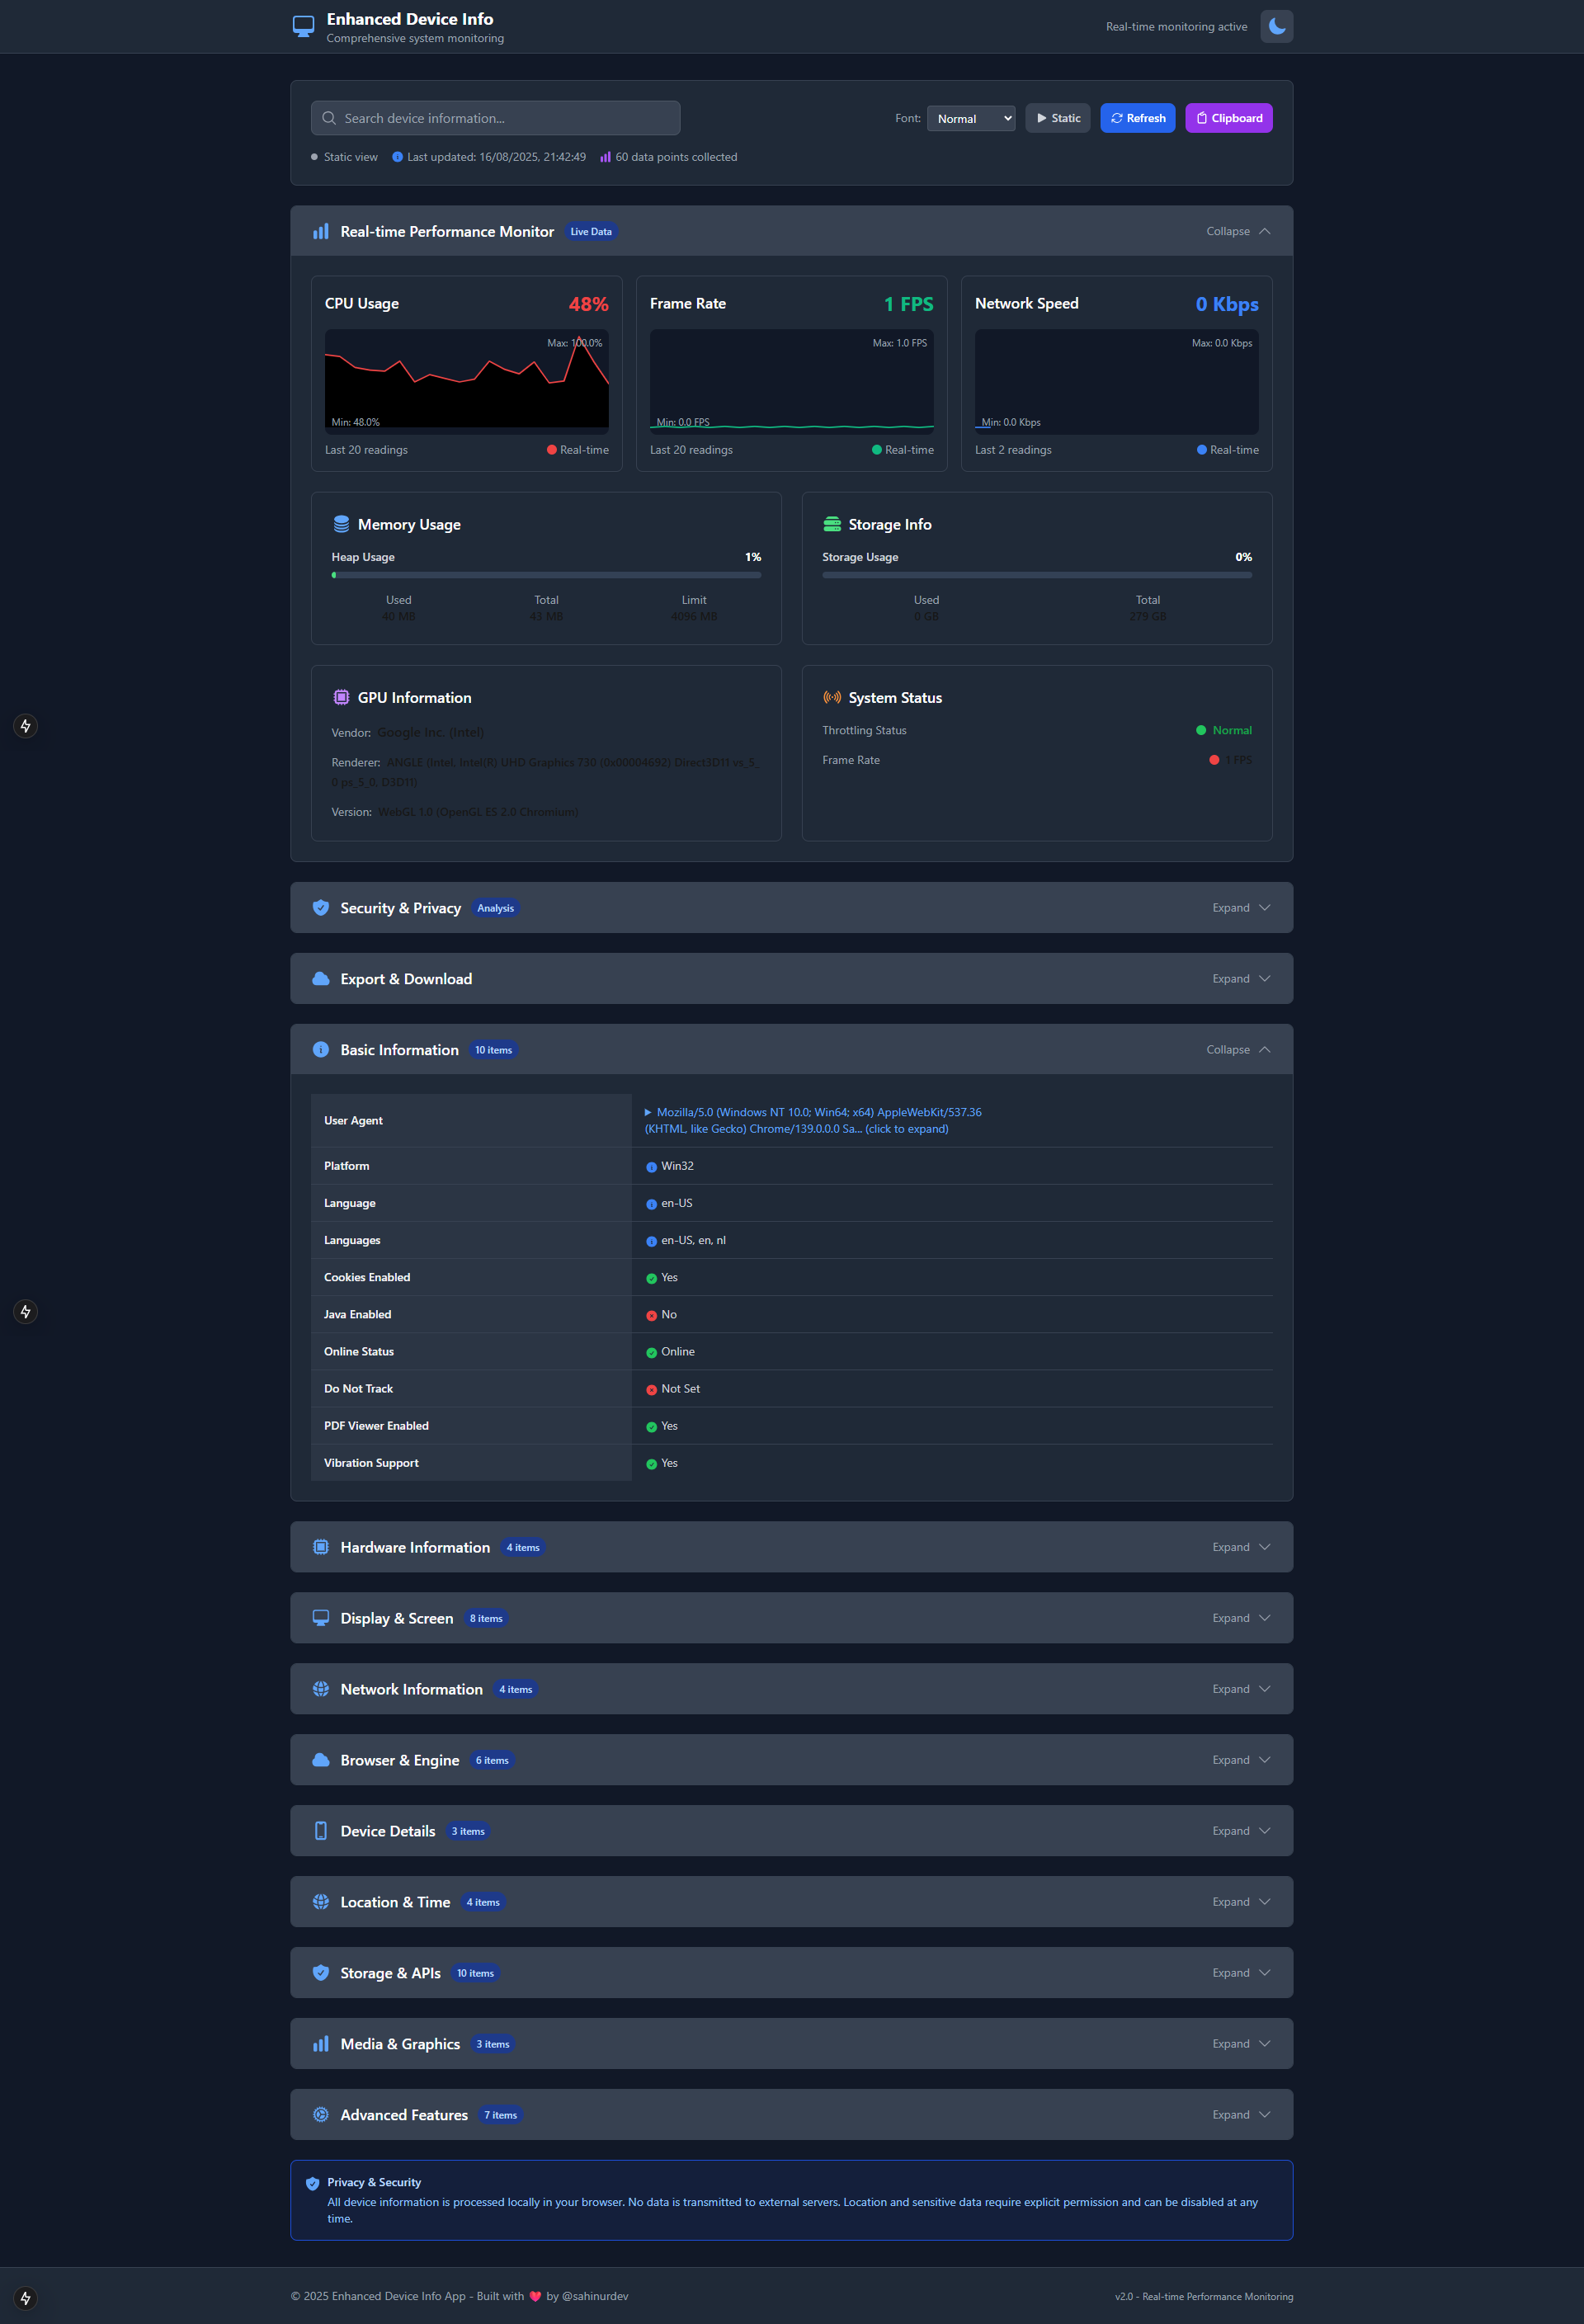The width and height of the screenshot is (1584, 2324).
Task: Click the Hardware Information chip icon
Action: (320, 1547)
